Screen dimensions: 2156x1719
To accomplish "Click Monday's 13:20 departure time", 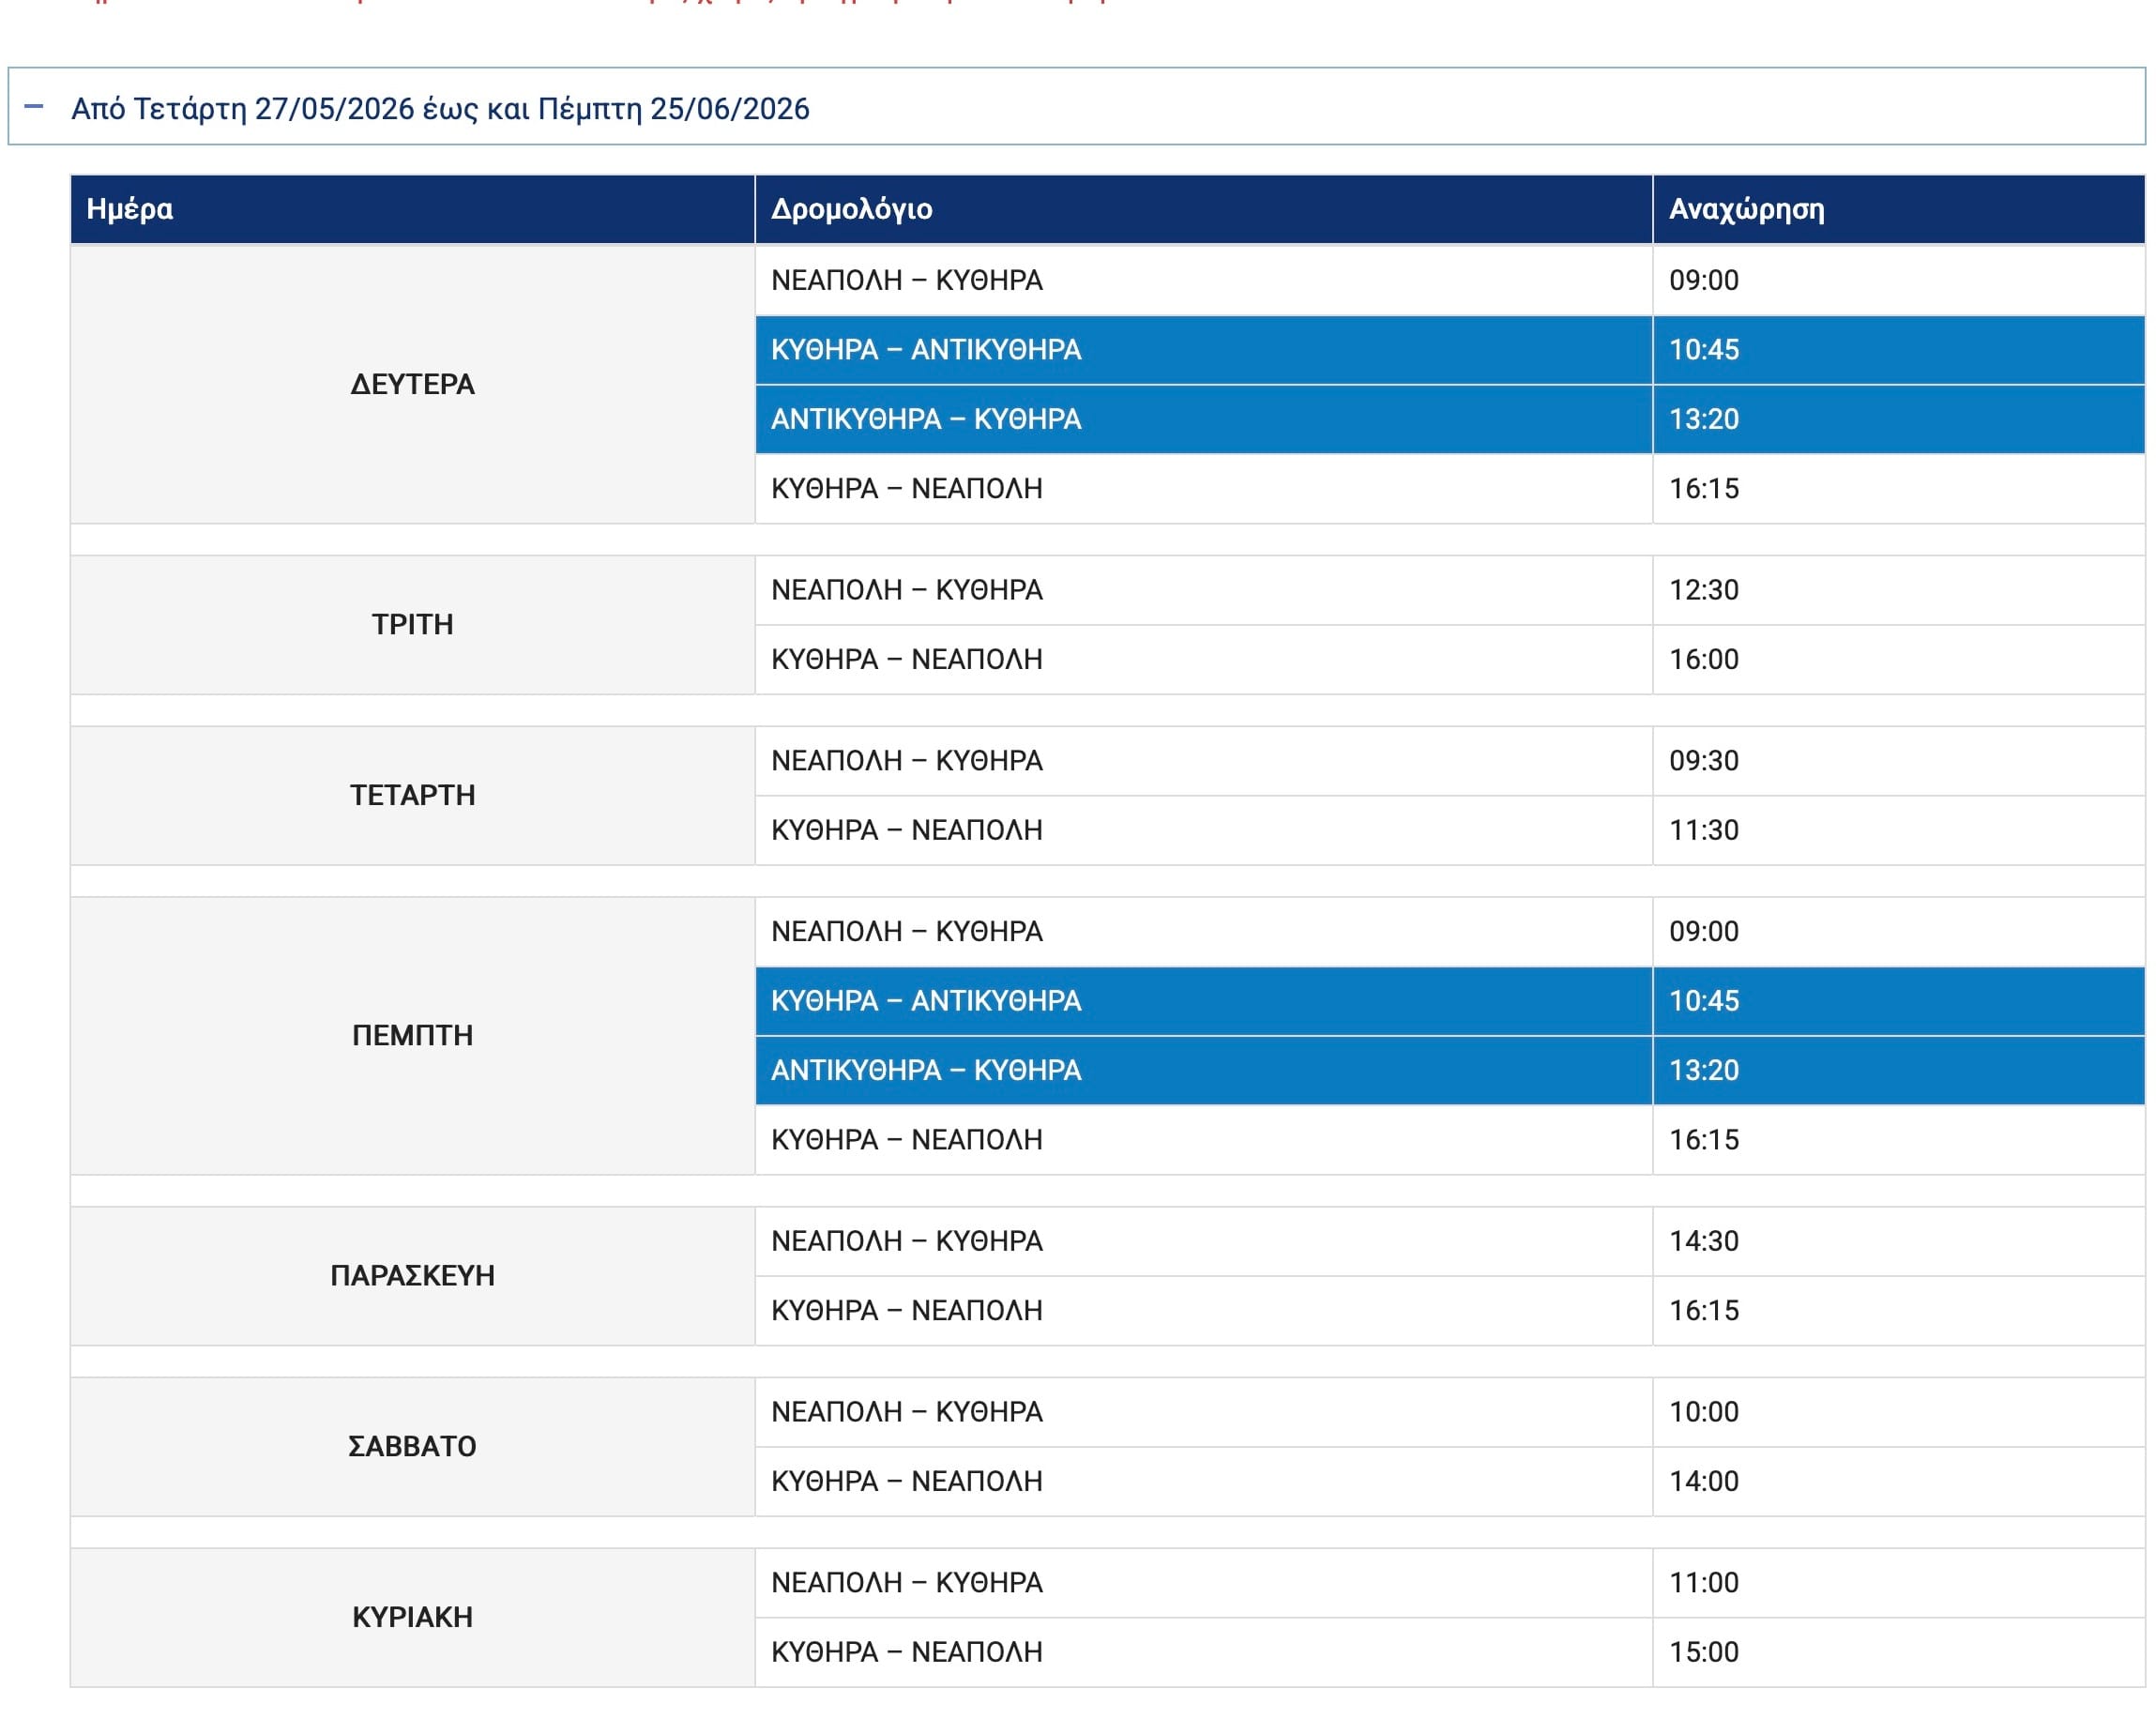I will click(1703, 419).
